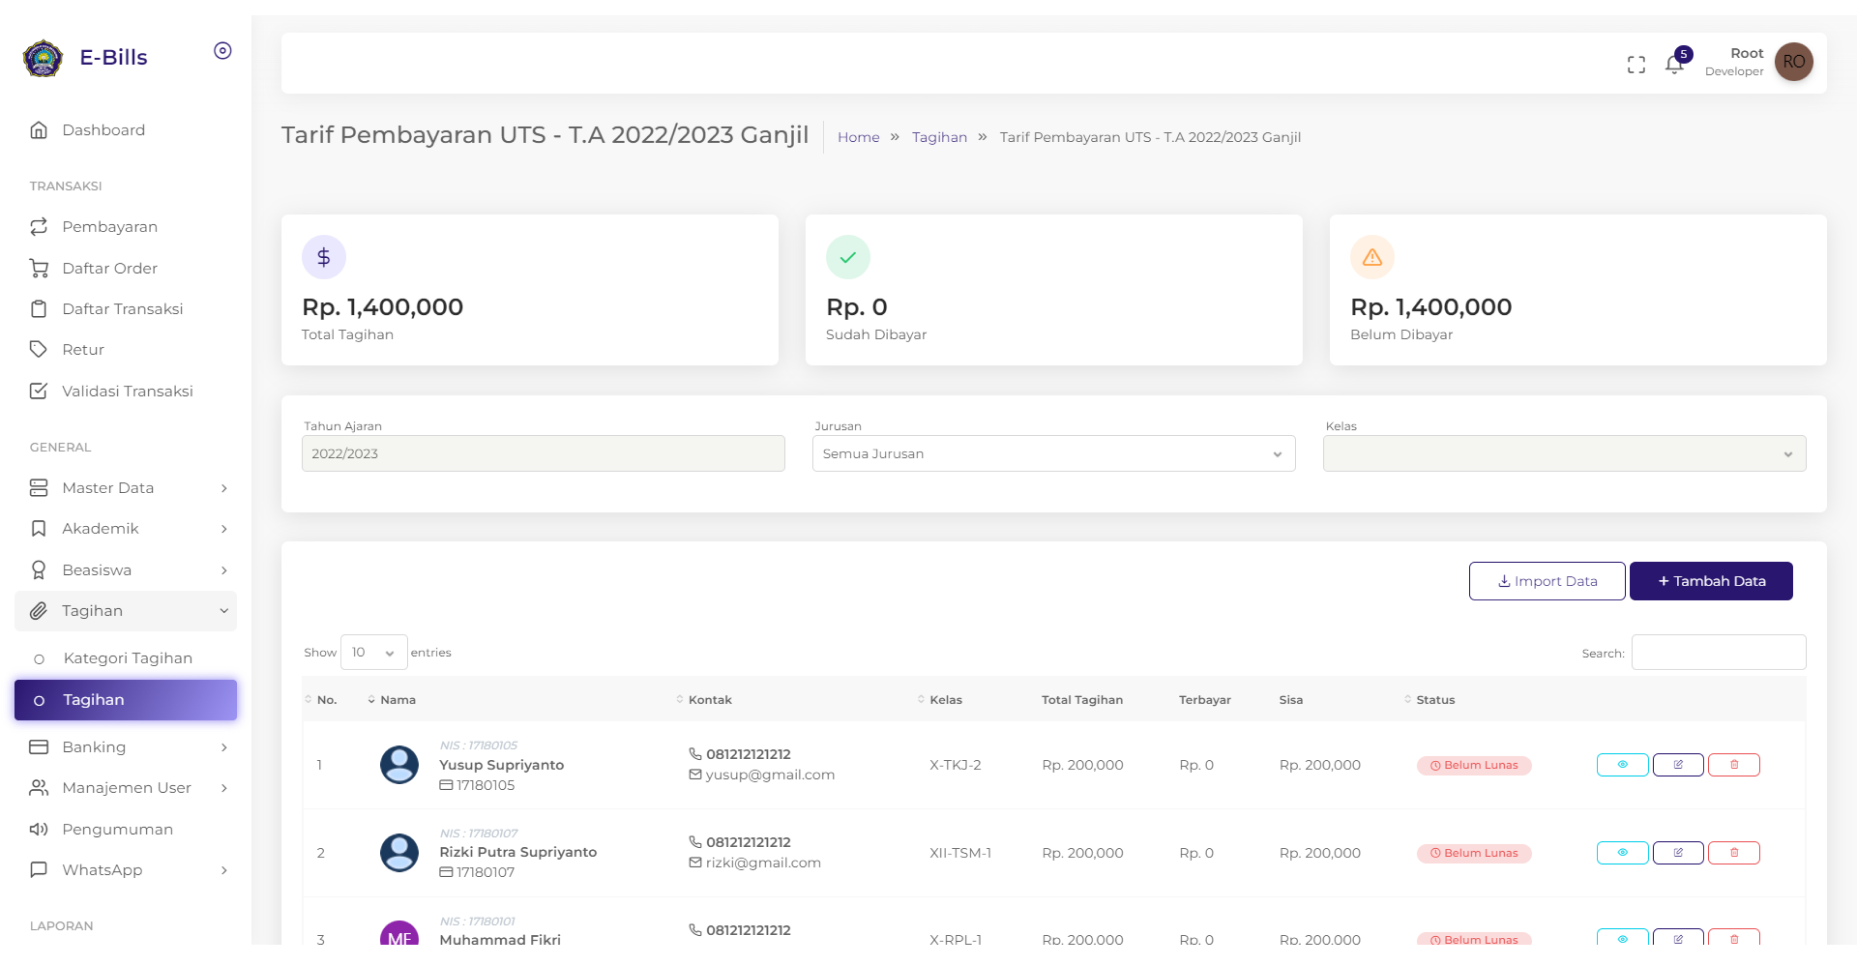View Yusup Supriyanto's bill details
This screenshot has height=960, width=1857.
(1621, 765)
